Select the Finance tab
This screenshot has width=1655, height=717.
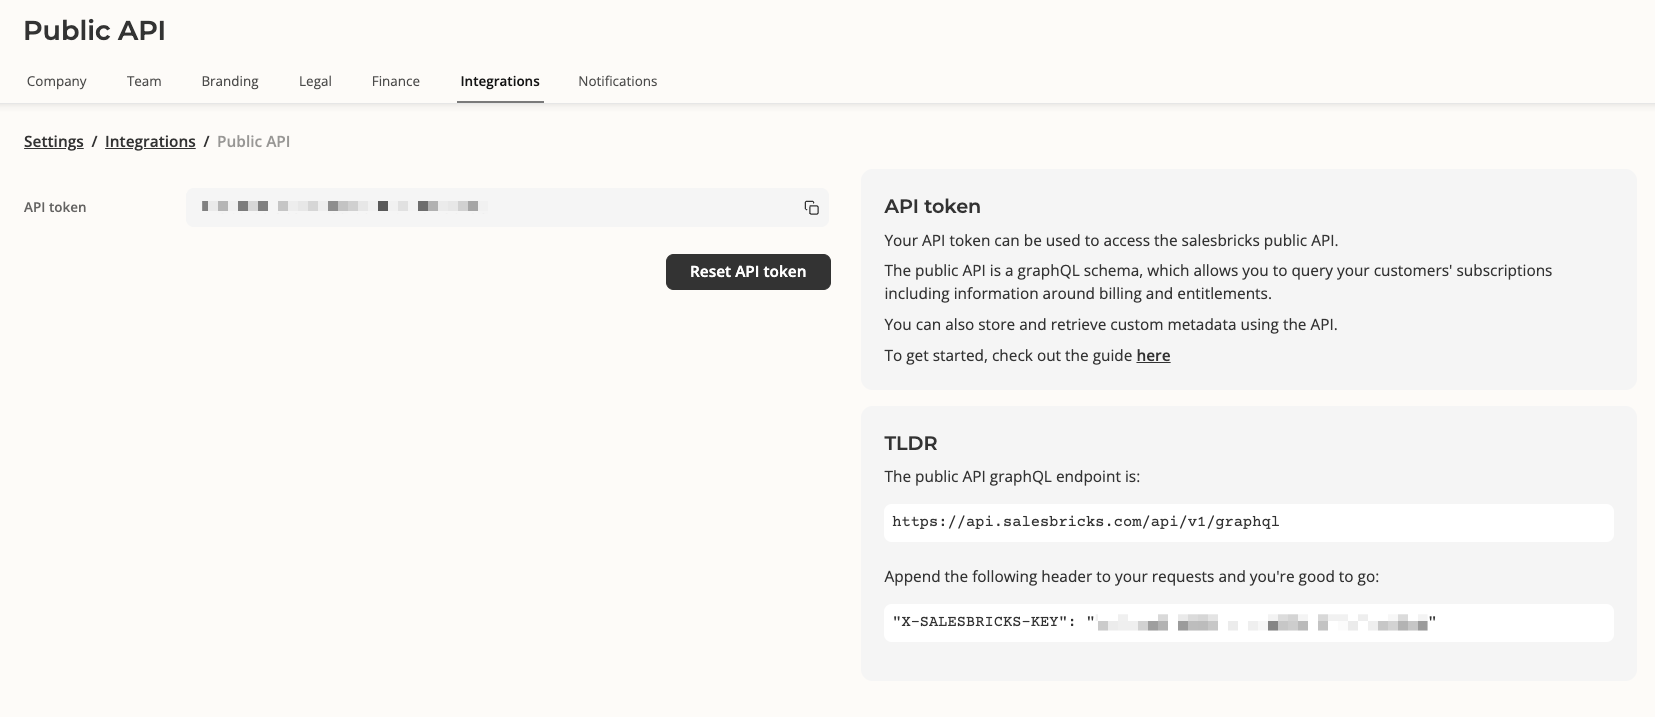396,81
